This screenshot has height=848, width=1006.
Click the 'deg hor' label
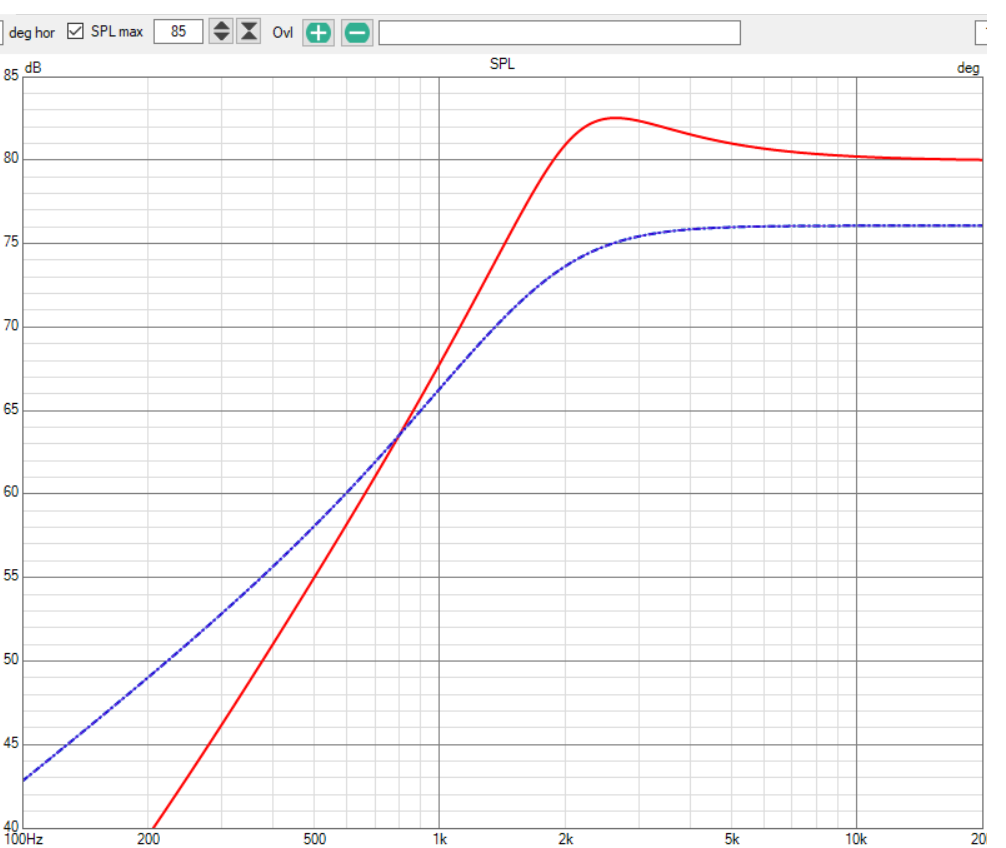coord(32,33)
